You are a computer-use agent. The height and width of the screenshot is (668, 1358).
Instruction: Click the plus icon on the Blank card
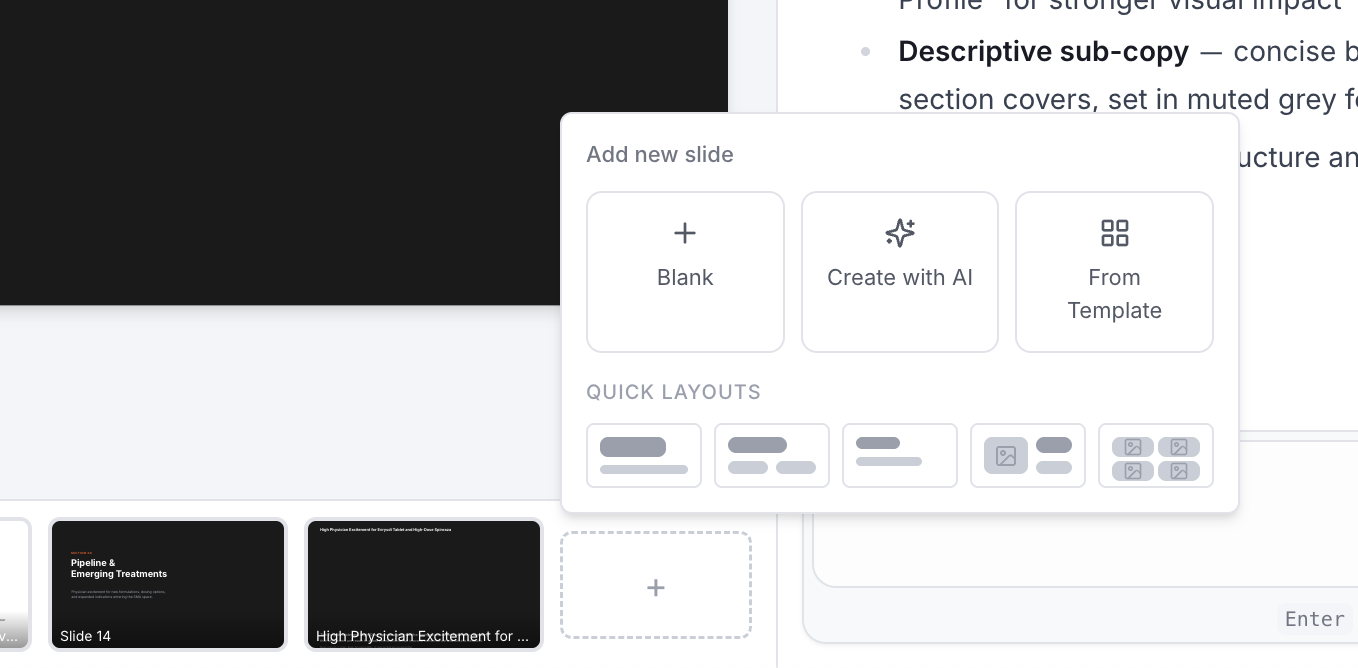(x=685, y=233)
